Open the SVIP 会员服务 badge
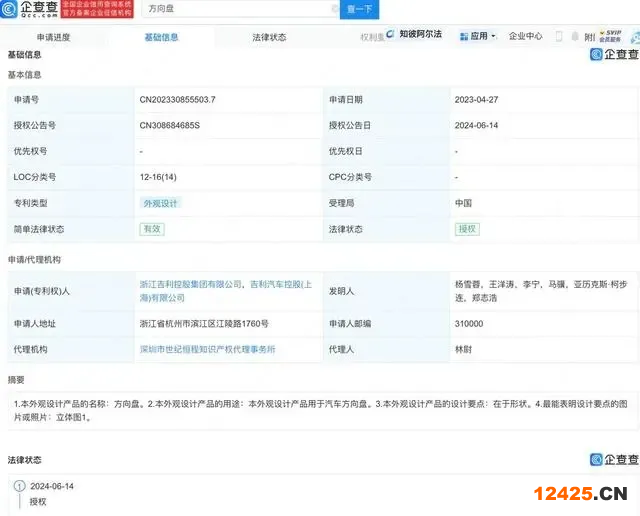This screenshot has height=516, width=640. [610, 36]
